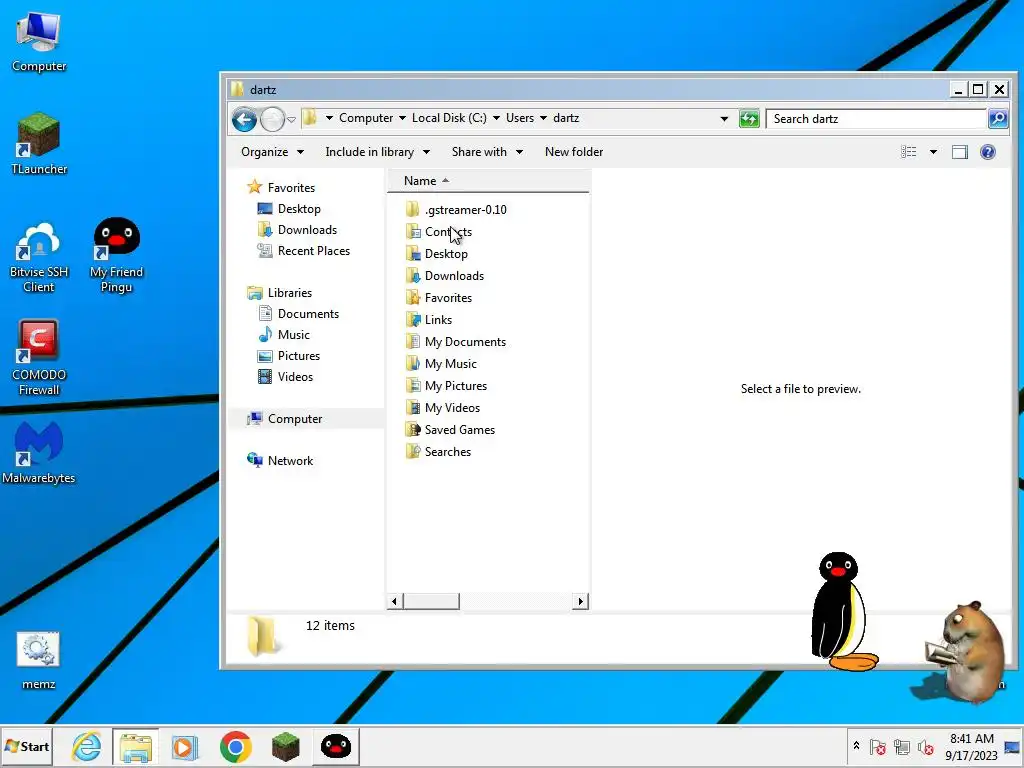Click Pingu app icon in taskbar

click(336, 746)
